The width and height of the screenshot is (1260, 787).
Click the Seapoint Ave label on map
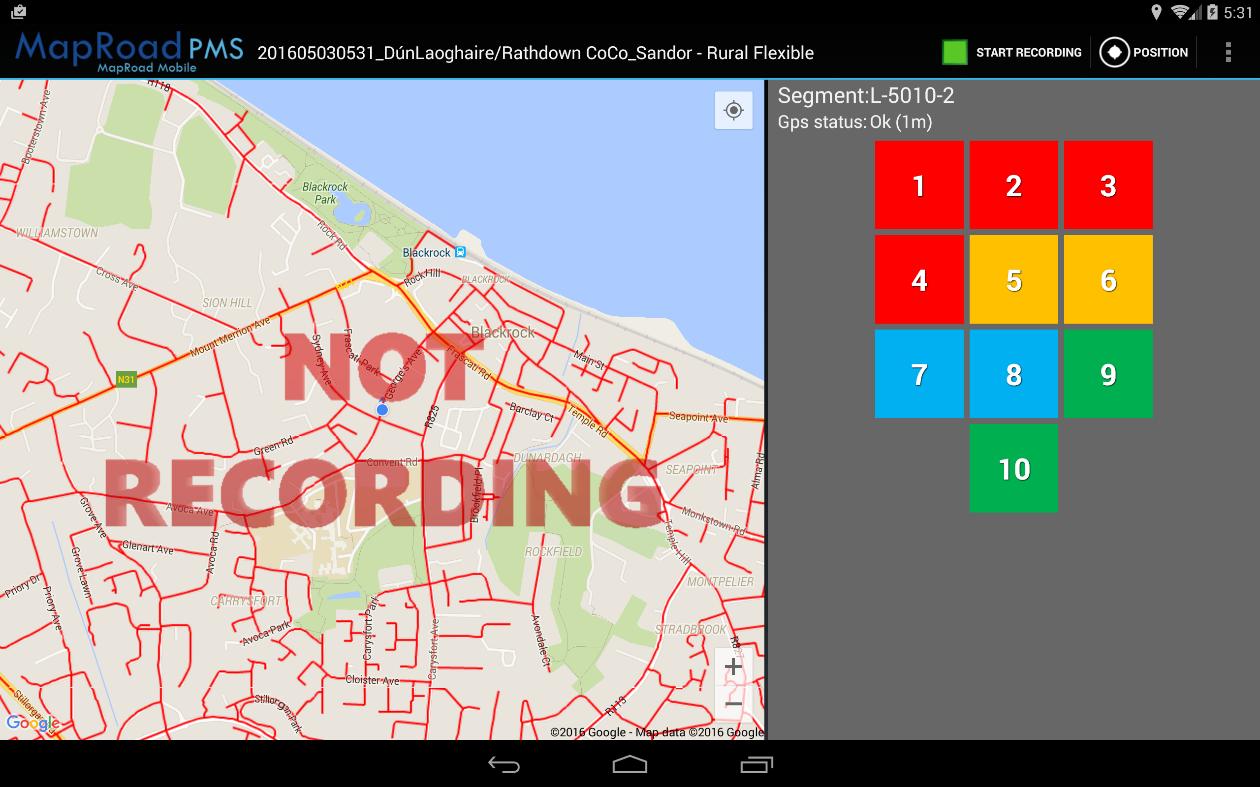[x=698, y=417]
